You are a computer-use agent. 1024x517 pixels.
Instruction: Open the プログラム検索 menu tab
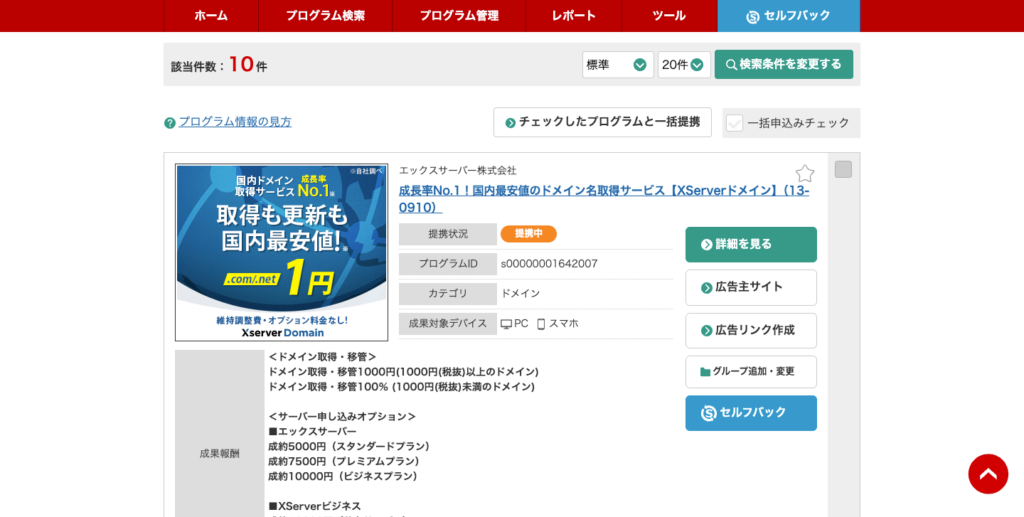pyautogui.click(x=325, y=16)
